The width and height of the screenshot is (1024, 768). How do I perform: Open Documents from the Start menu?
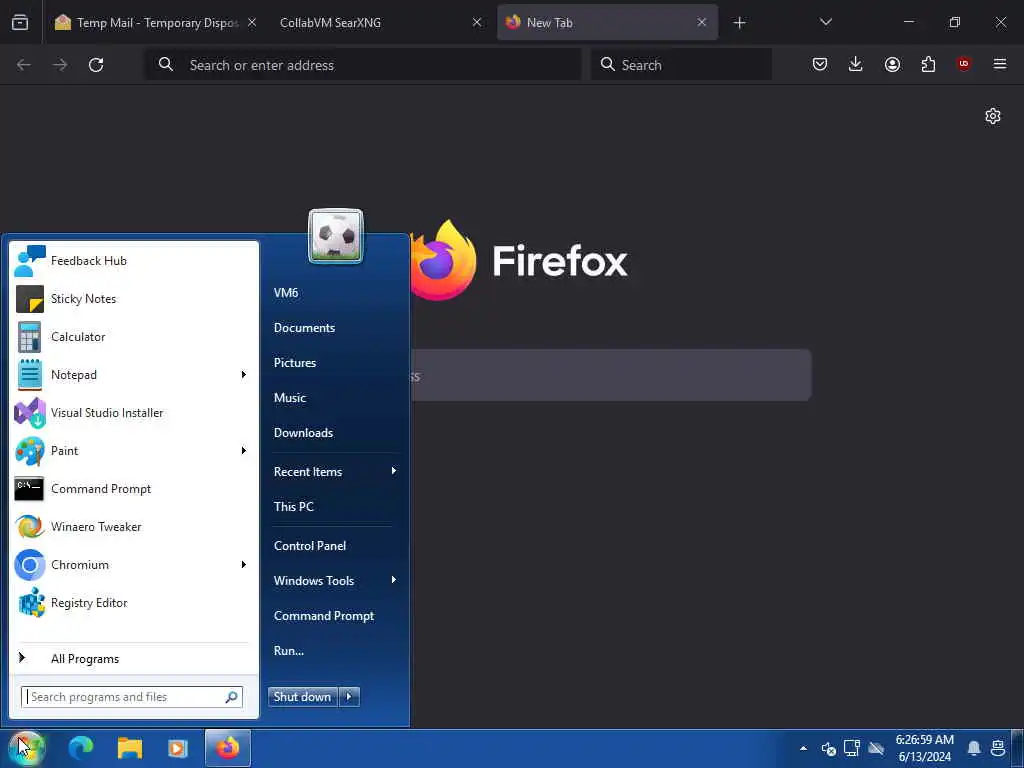304,328
